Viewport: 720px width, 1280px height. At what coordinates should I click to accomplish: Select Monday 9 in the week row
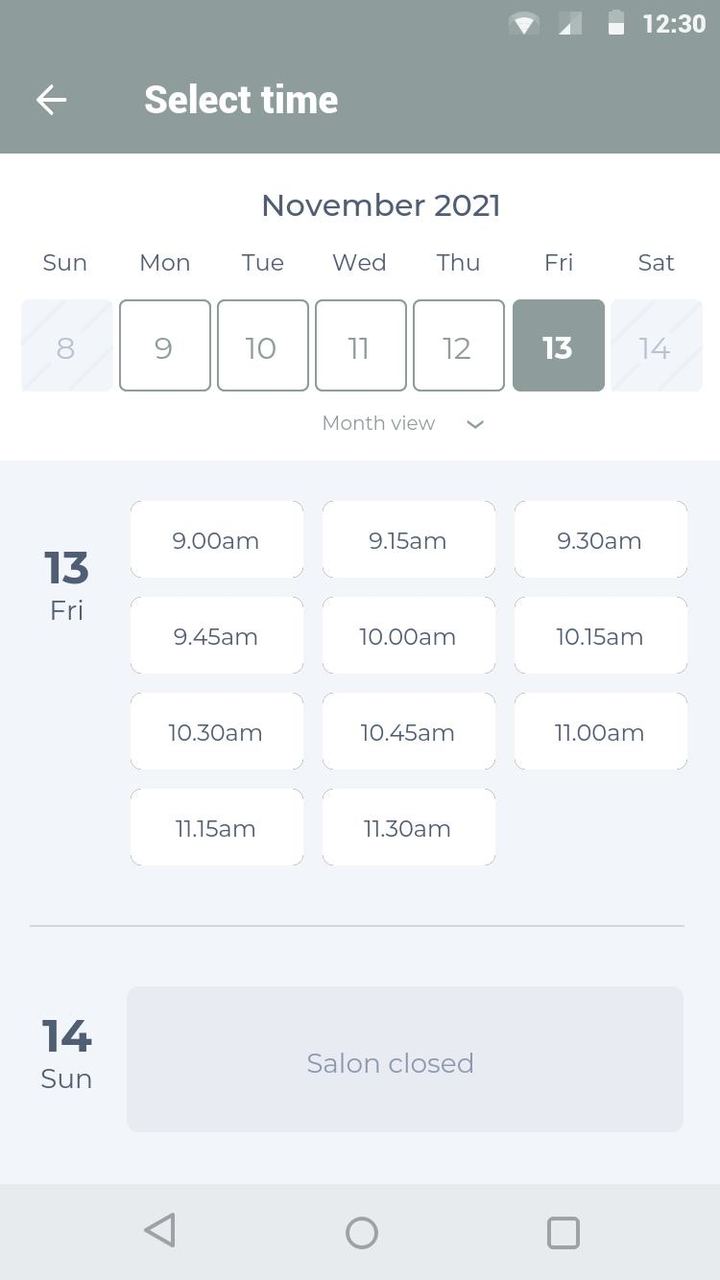(x=164, y=346)
